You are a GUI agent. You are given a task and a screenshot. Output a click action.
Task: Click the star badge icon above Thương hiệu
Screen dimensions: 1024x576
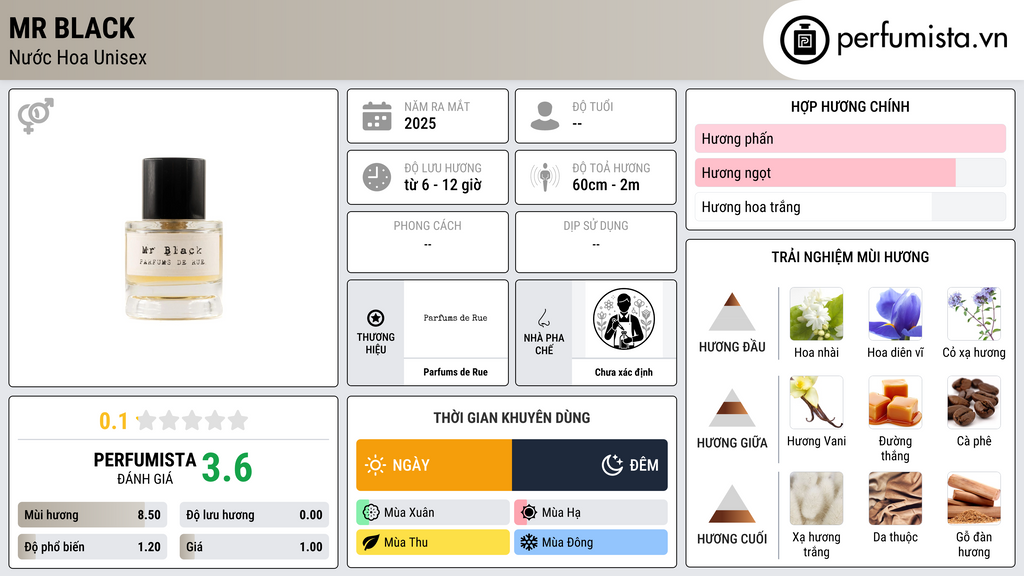(376, 318)
